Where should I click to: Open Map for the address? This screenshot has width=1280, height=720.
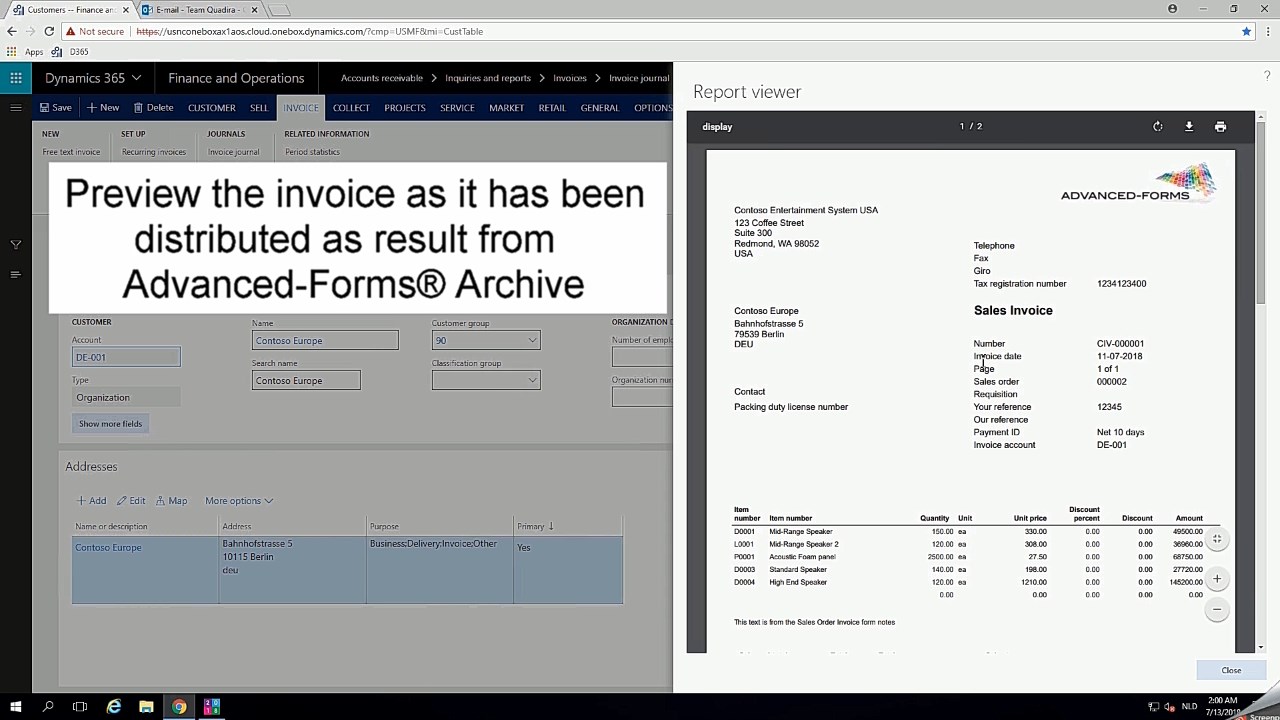172,501
